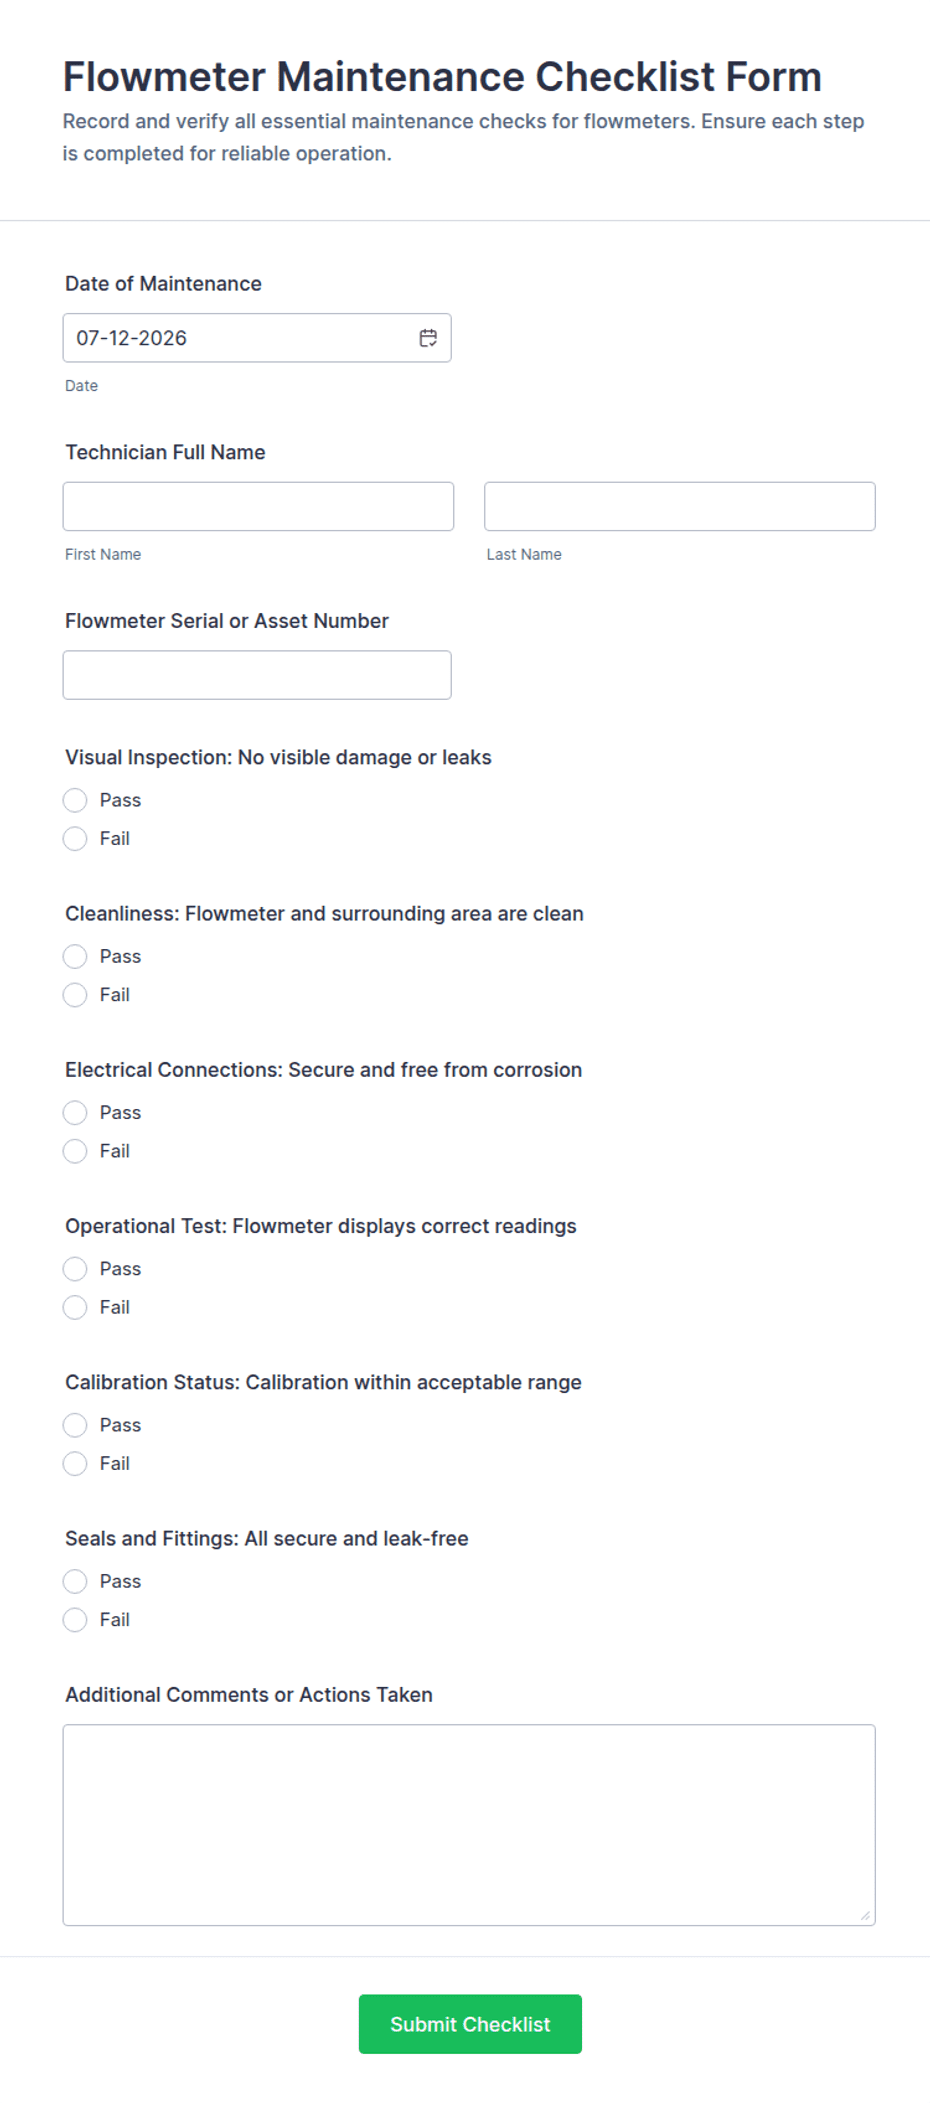Image resolution: width=930 pixels, height=2103 pixels.
Task: Mark Cleanliness check as Pass
Action: point(75,956)
